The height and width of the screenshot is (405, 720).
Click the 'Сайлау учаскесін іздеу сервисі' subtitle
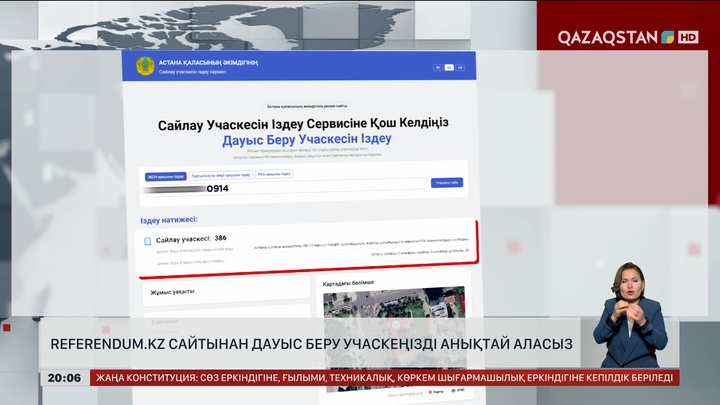(192, 72)
